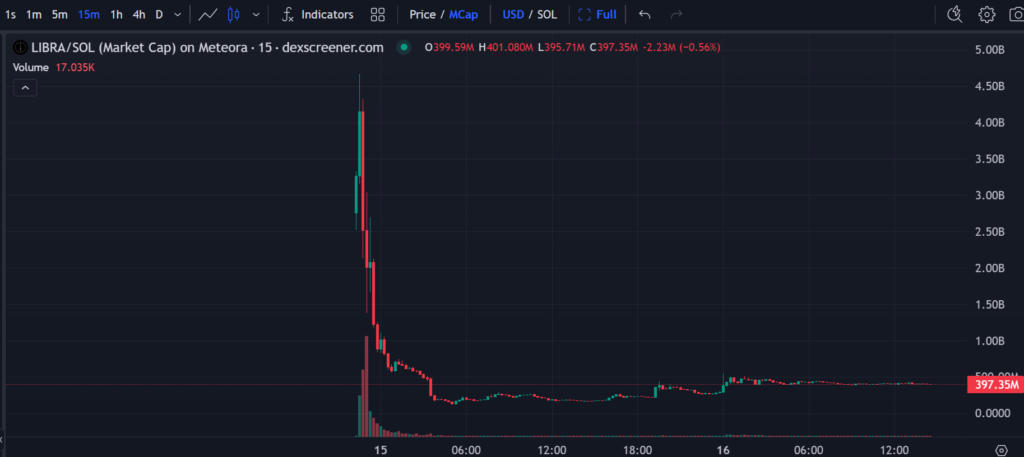This screenshot has width=1024, height=457.
Task: Expand the timeframe dropdown arrow
Action: point(178,15)
